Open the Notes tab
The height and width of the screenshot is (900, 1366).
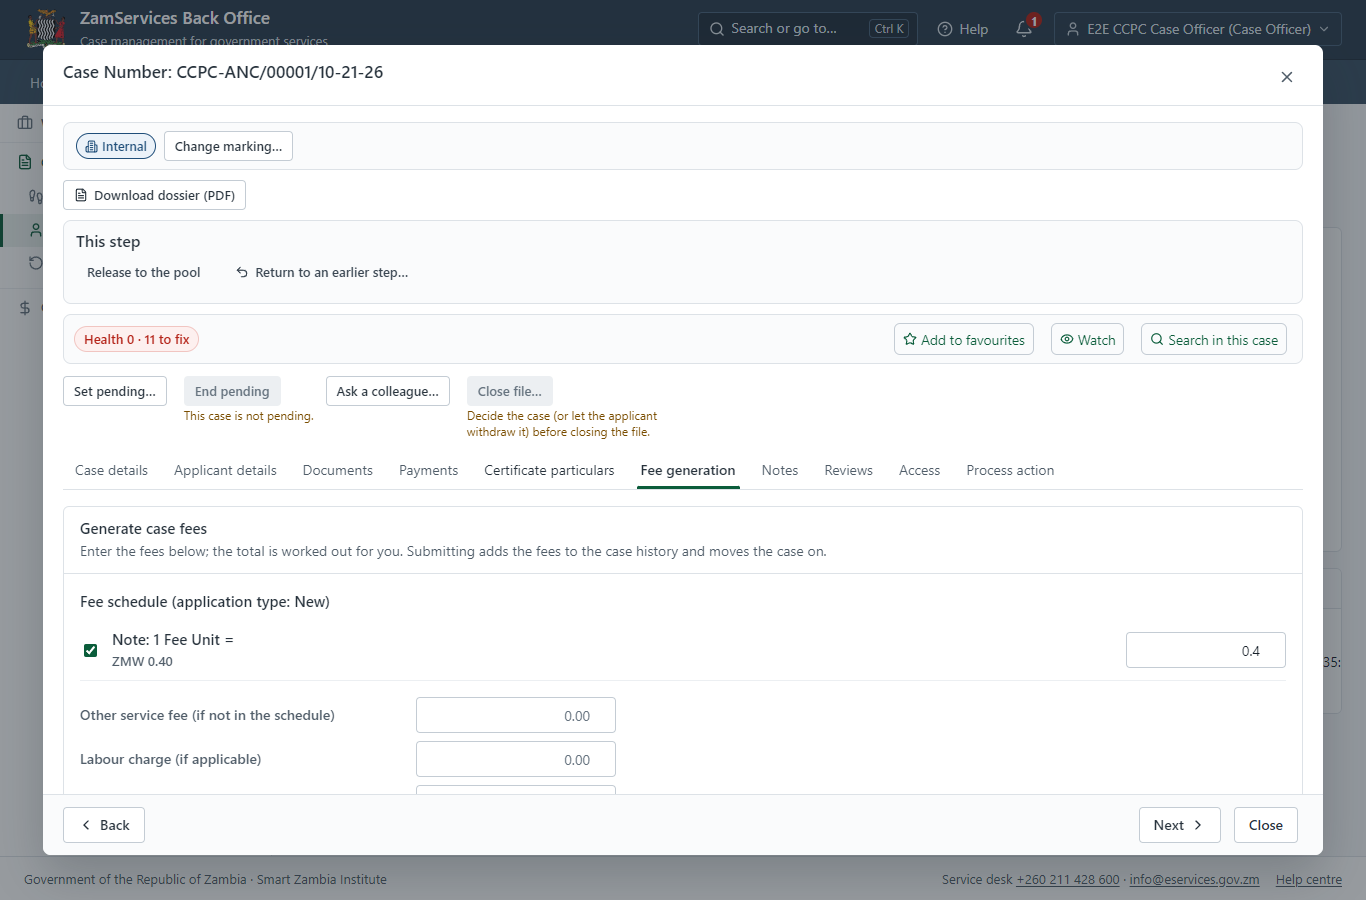pos(780,470)
